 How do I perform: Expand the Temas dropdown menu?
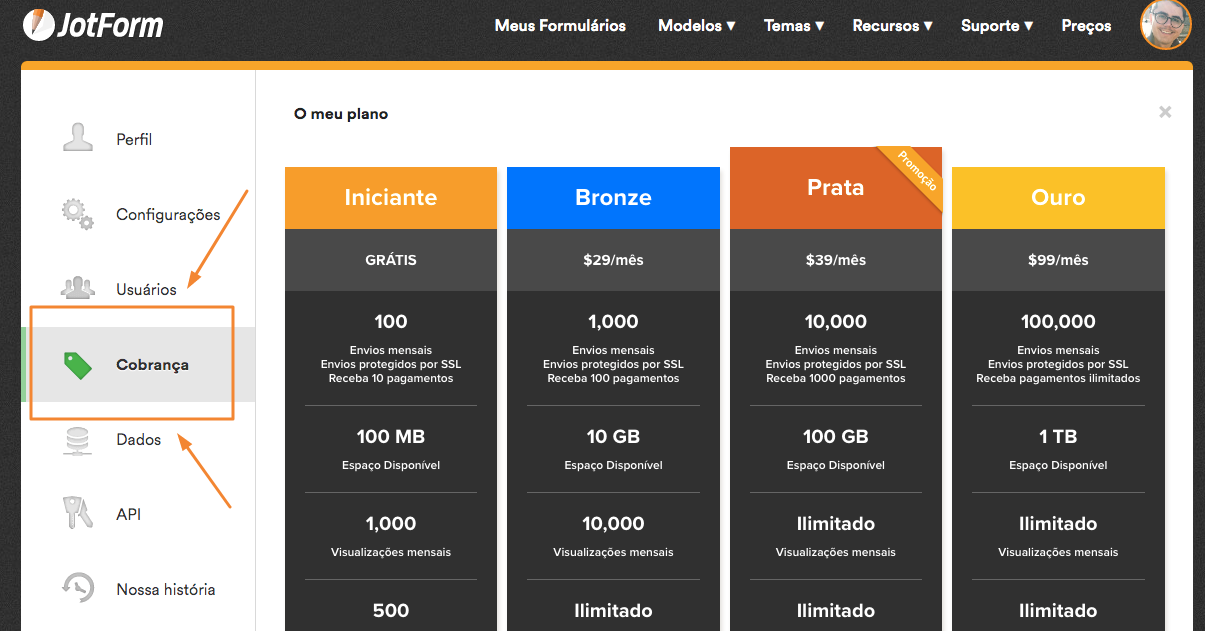794,26
